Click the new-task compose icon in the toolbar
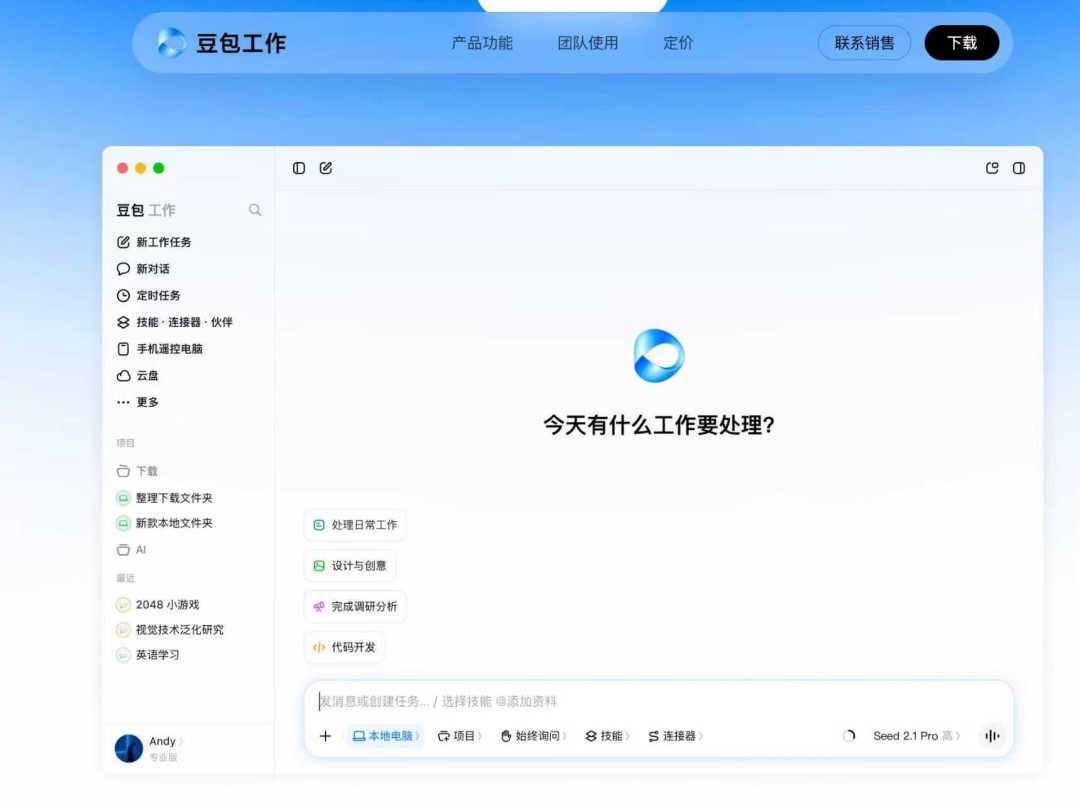 pos(326,168)
